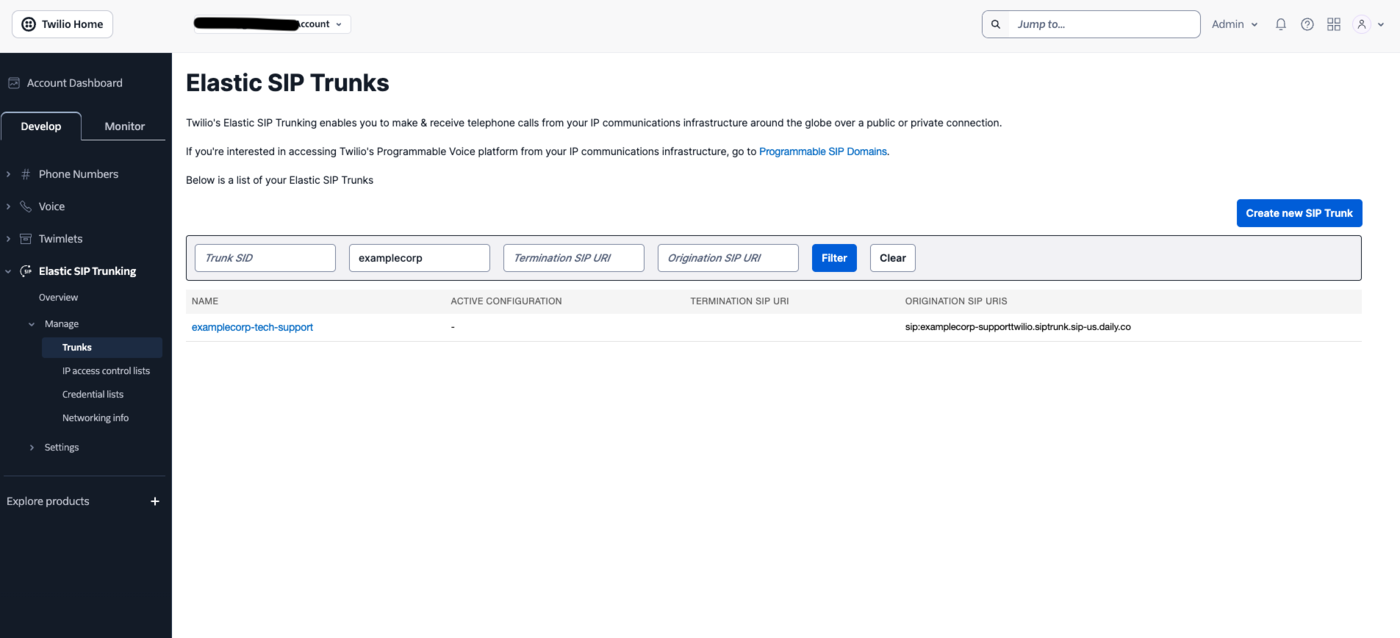This screenshot has height=638, width=1400.
Task: Open Networking info
Action: point(95,418)
